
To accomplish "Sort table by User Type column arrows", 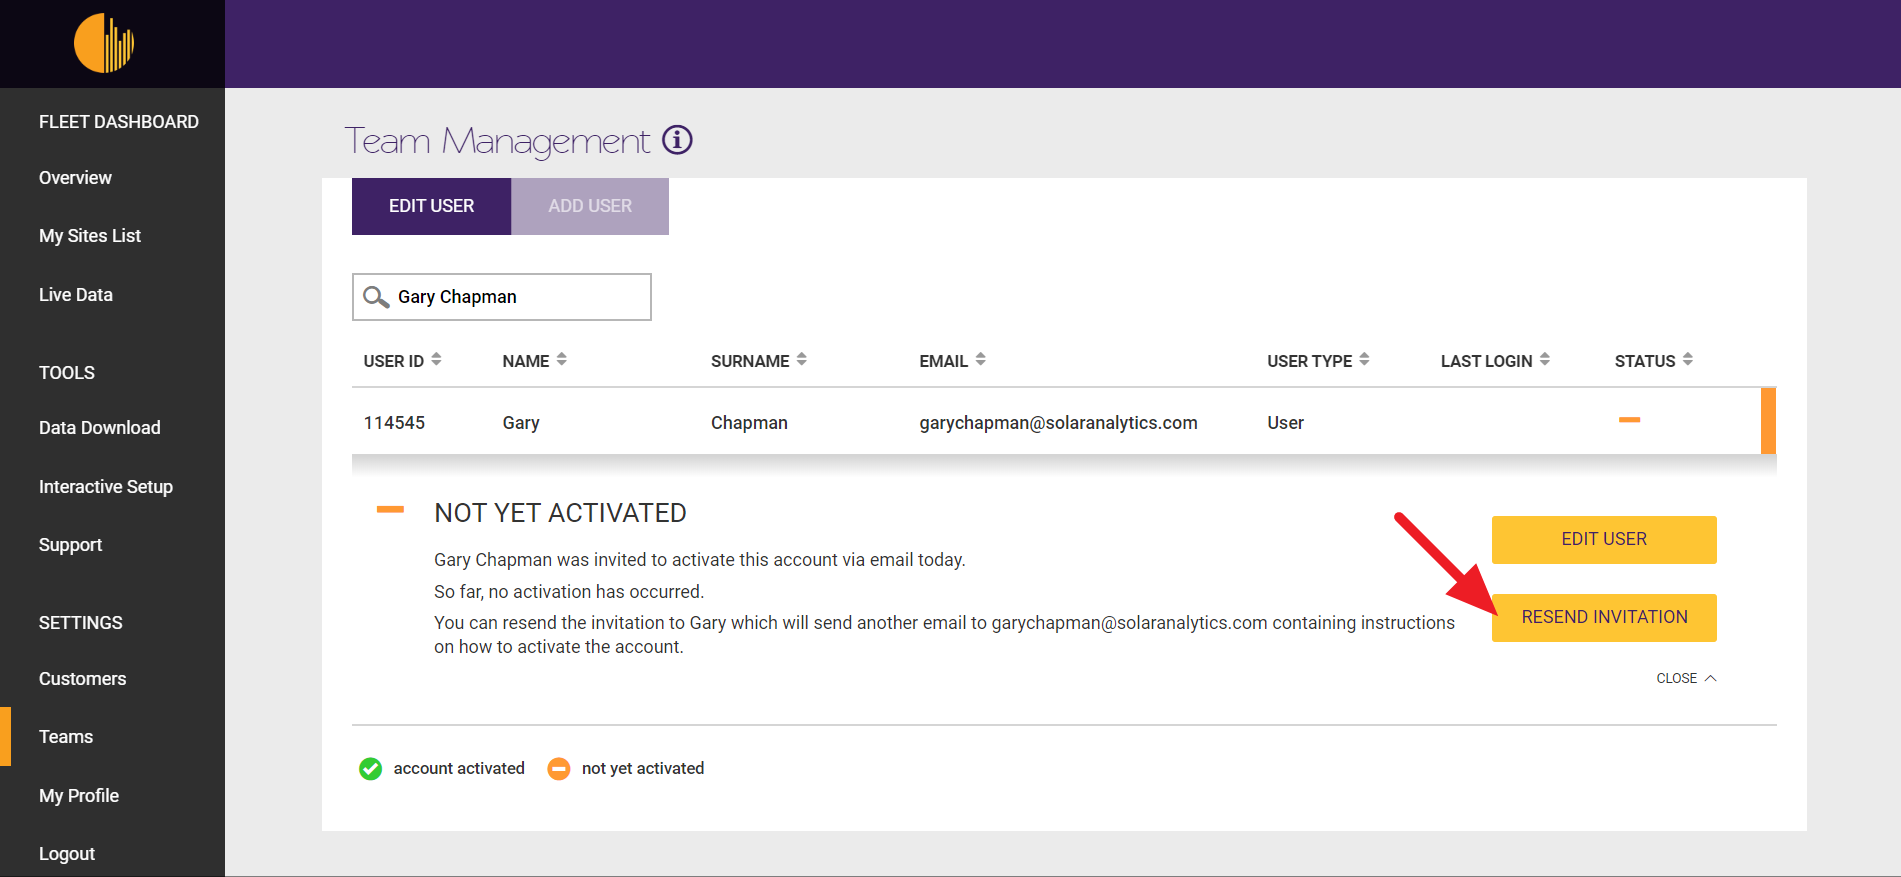I will coord(1364,360).
